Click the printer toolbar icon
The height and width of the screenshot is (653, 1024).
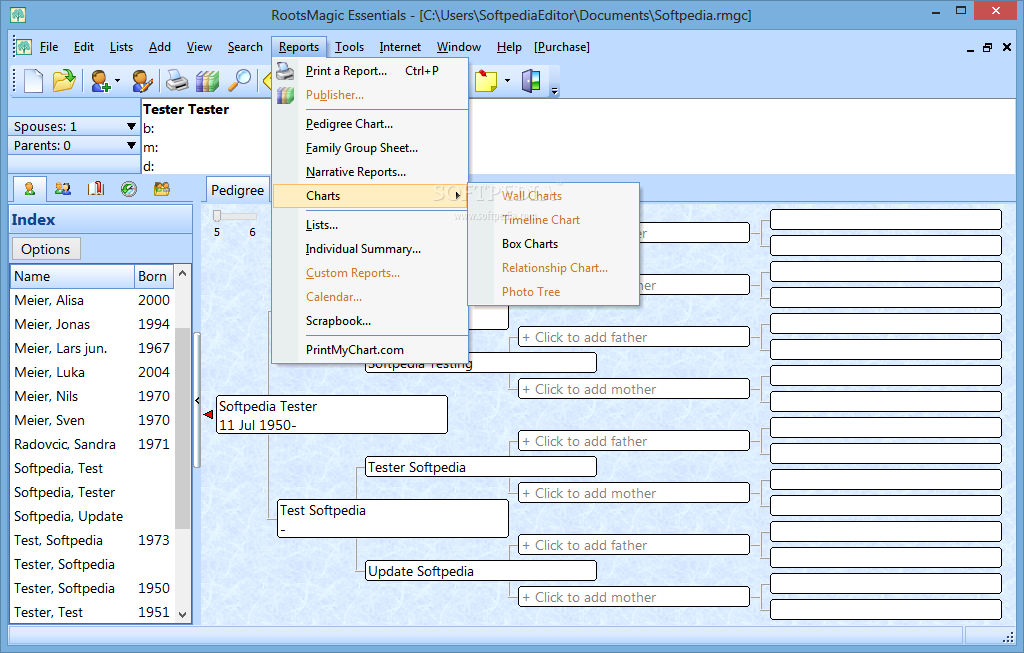(176, 81)
